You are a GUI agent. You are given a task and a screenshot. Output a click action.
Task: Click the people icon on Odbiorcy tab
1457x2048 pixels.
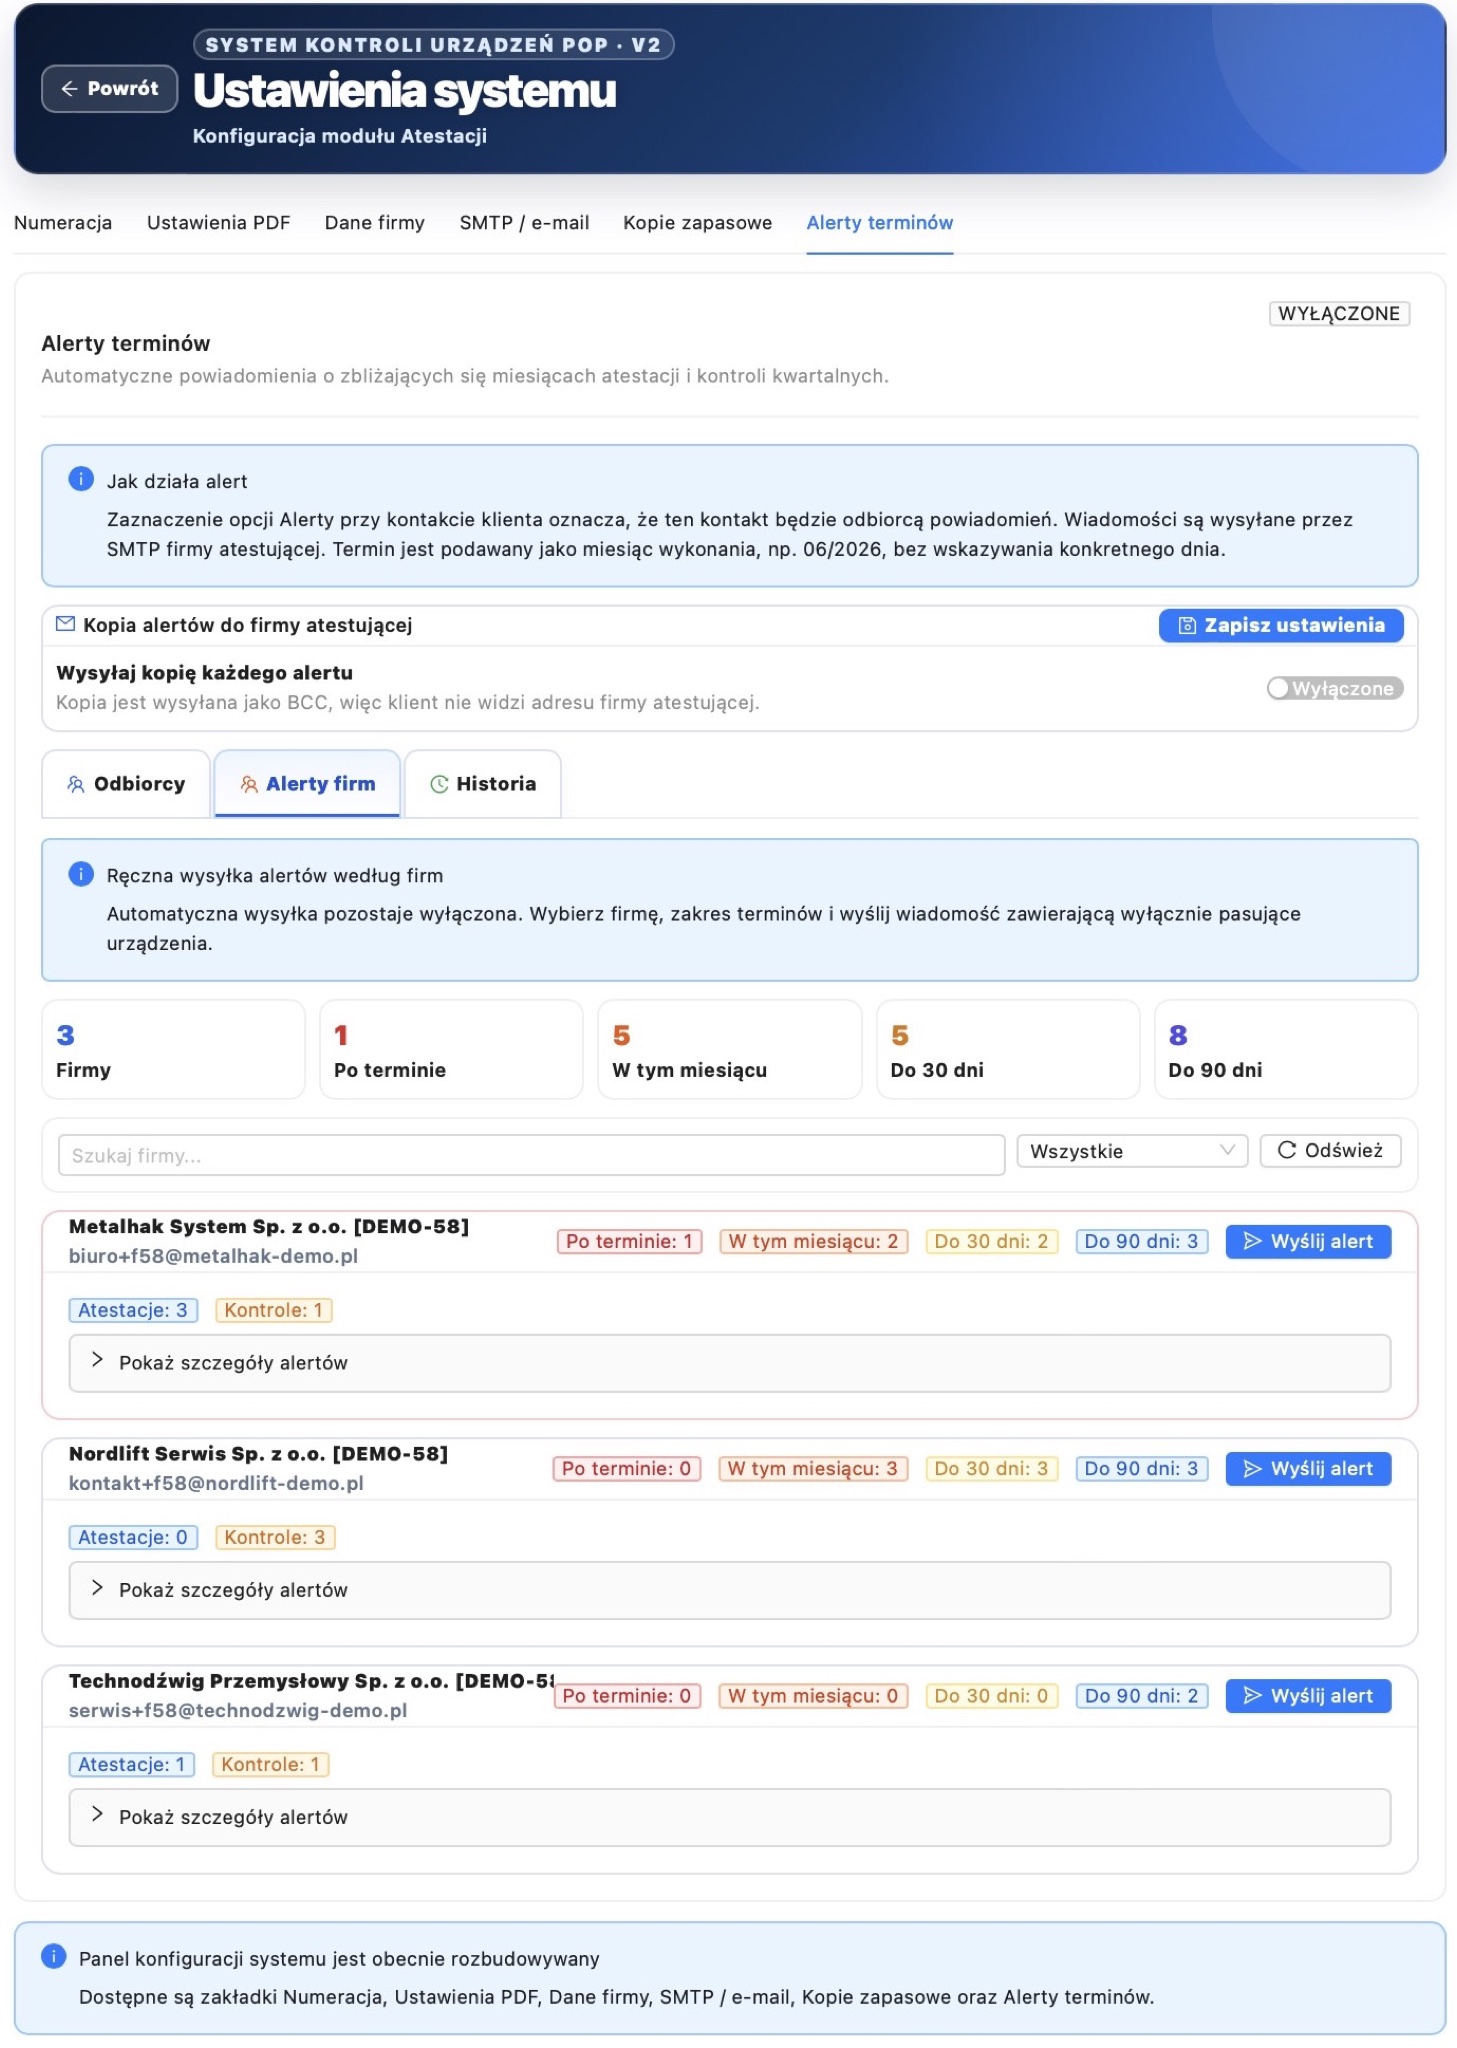coord(76,785)
